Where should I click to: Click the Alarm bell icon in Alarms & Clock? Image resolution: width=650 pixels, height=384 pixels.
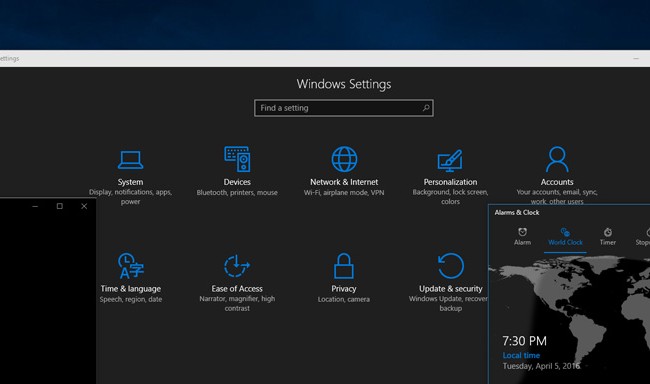522,232
